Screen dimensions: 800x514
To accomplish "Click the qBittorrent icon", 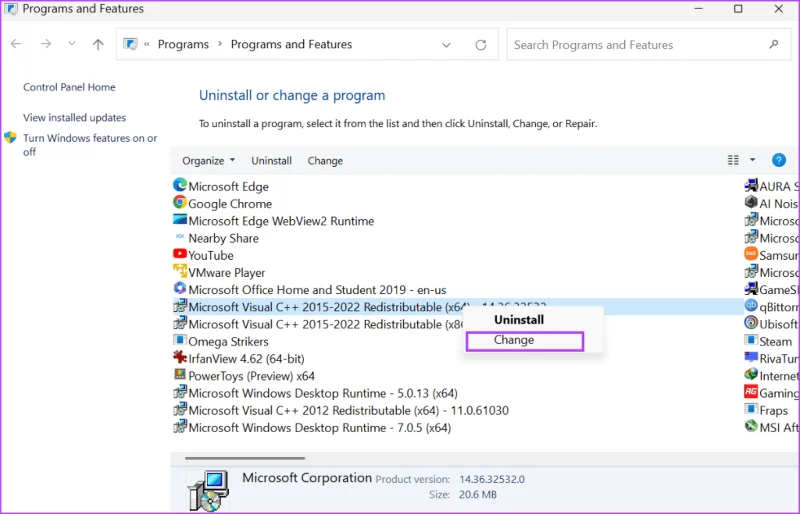I will pyautogui.click(x=751, y=306).
